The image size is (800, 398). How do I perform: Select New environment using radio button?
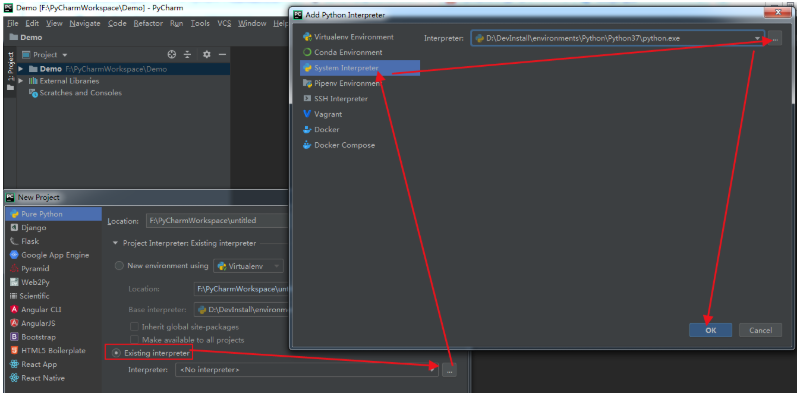point(119,266)
